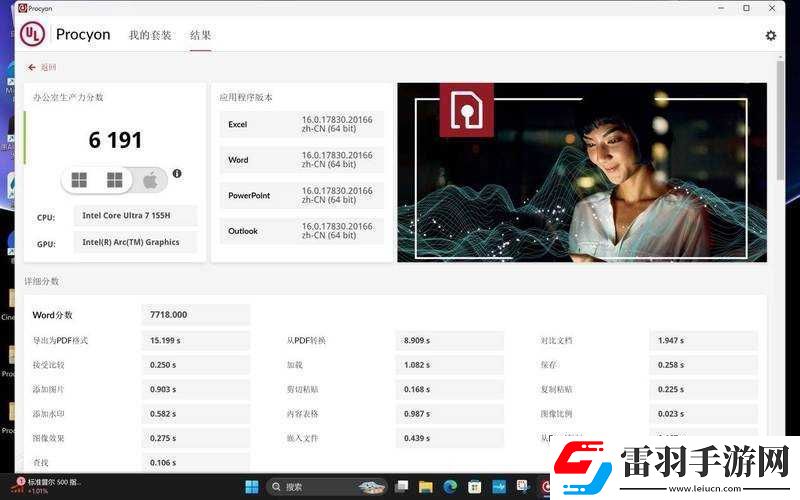Select the Apple logo in score toggle
Viewport: 800px width, 500px height.
click(150, 180)
